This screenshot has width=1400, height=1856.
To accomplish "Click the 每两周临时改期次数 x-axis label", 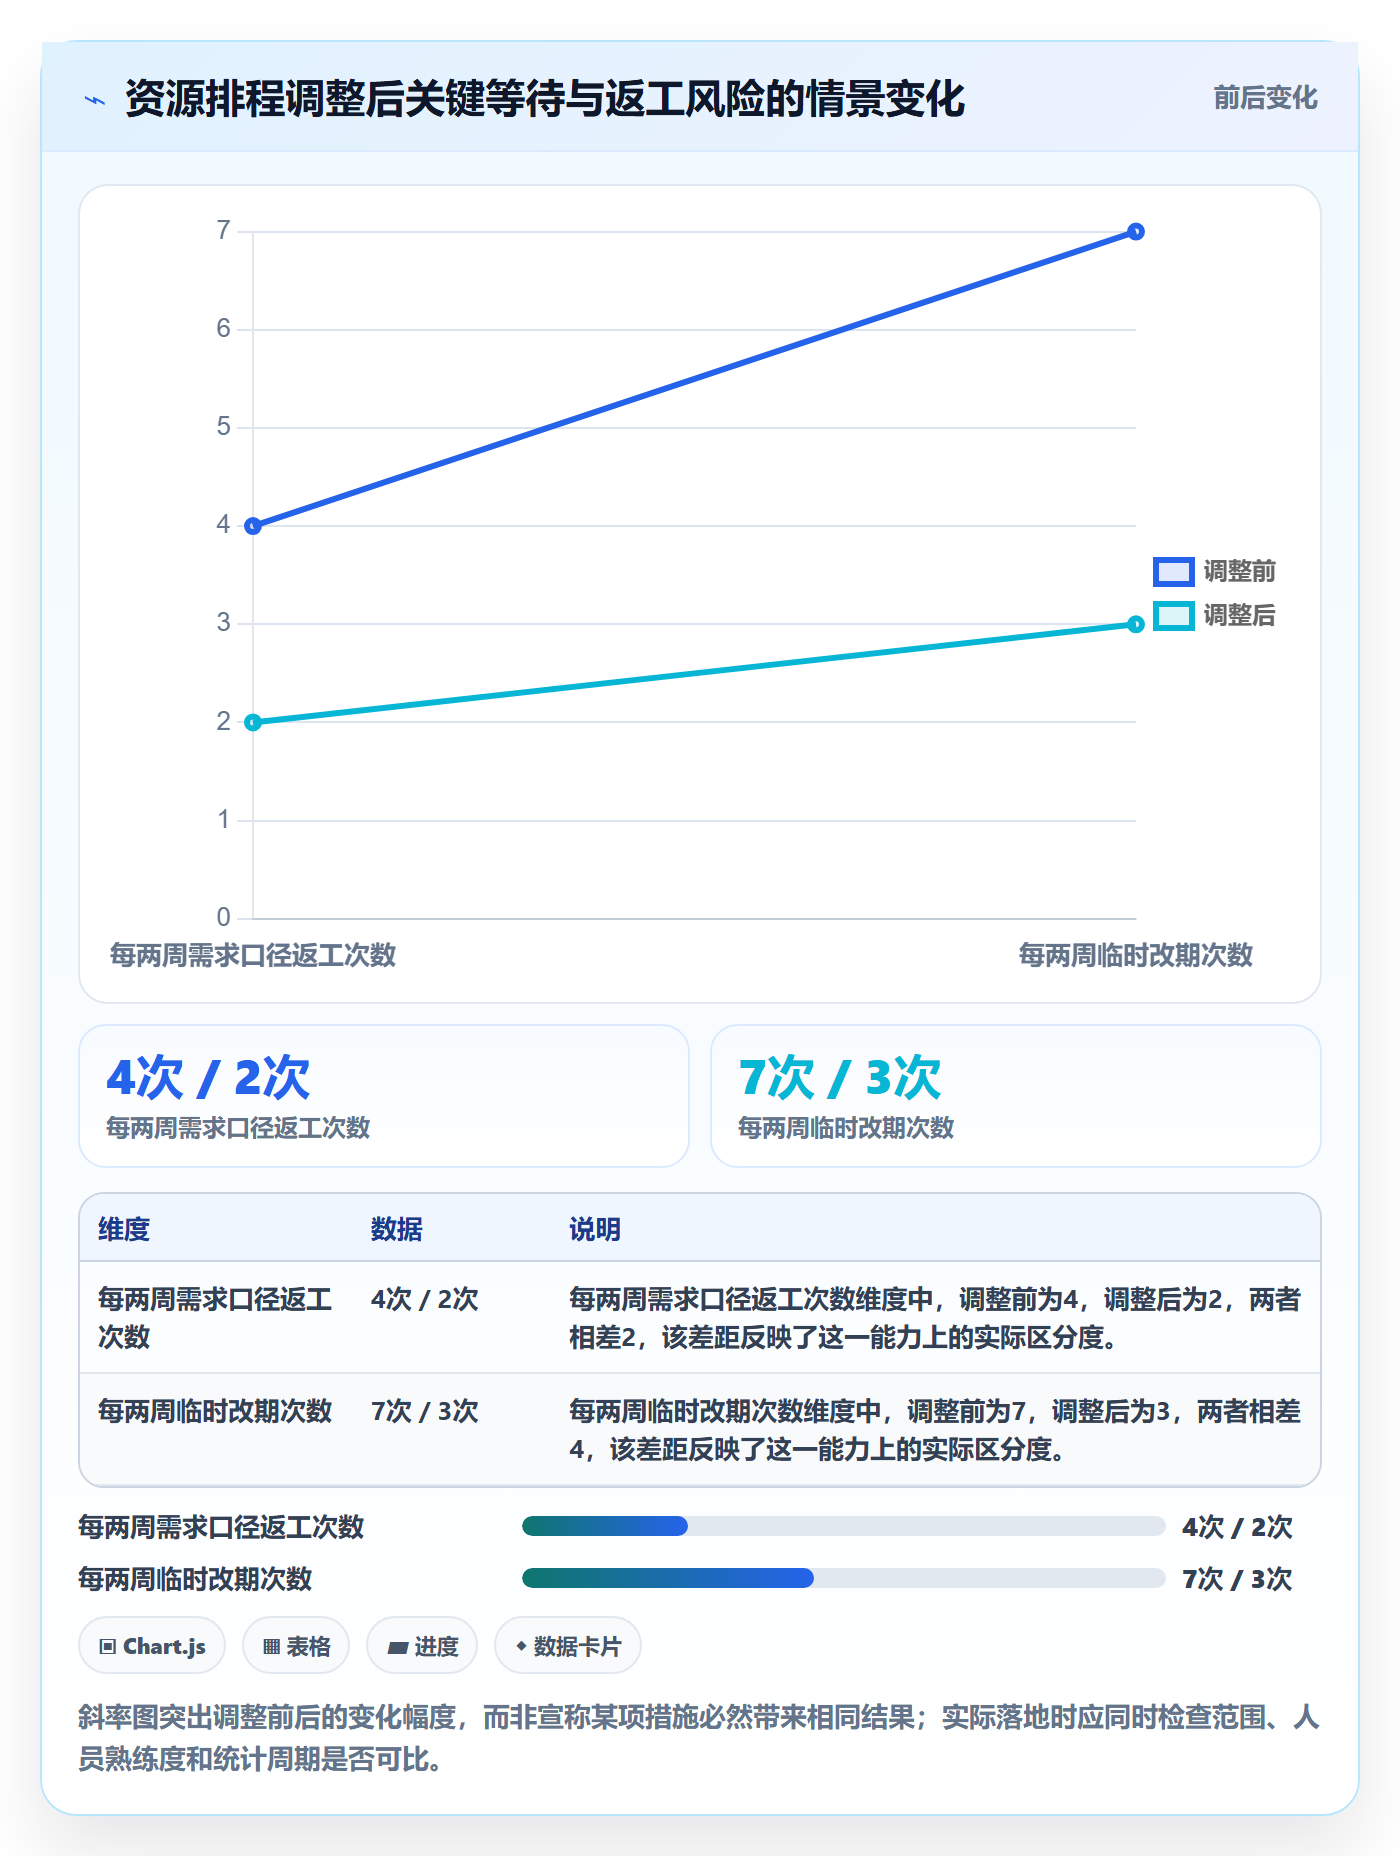I will [1136, 955].
